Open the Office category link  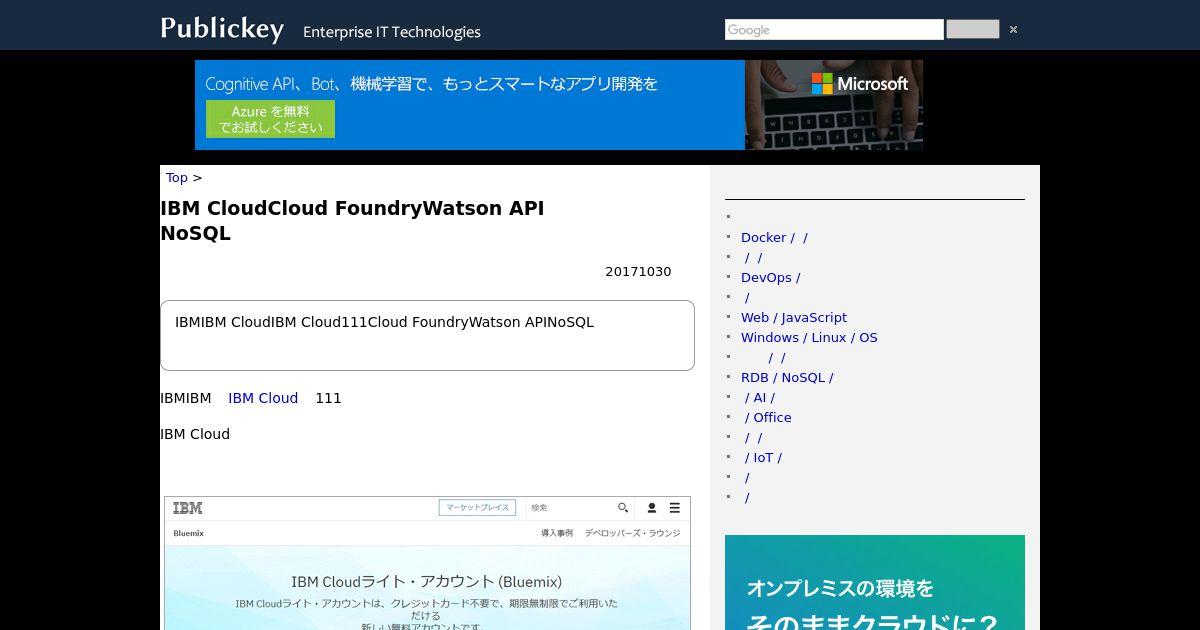point(768,417)
